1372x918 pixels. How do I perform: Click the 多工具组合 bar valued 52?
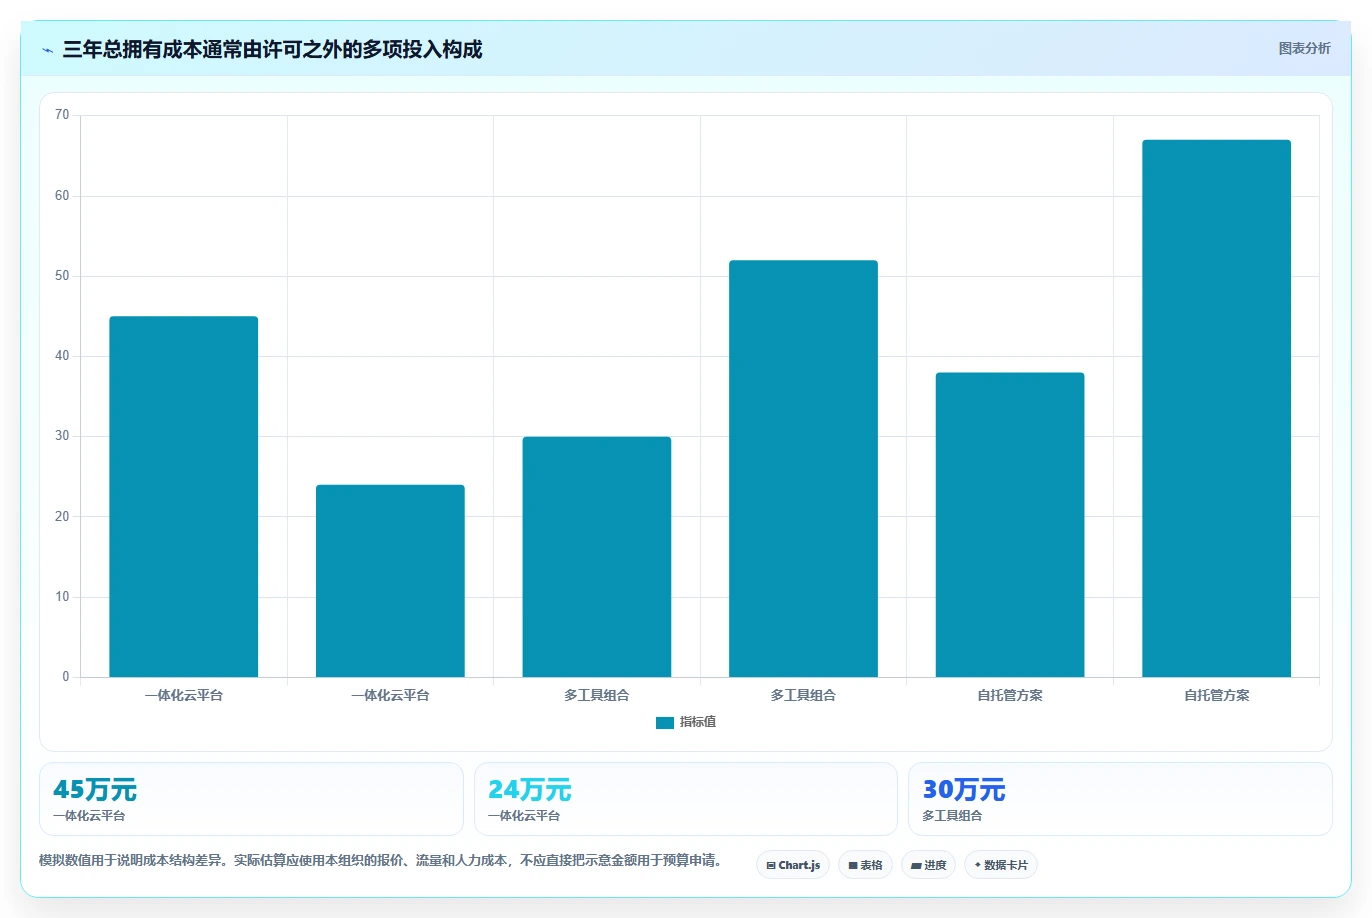pos(803,469)
